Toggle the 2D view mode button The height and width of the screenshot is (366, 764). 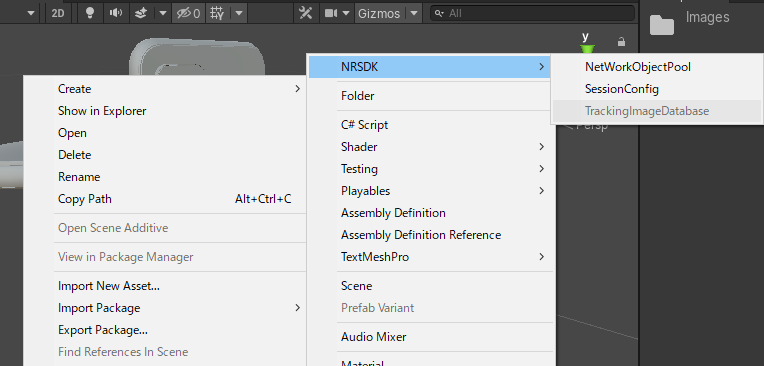pos(57,13)
